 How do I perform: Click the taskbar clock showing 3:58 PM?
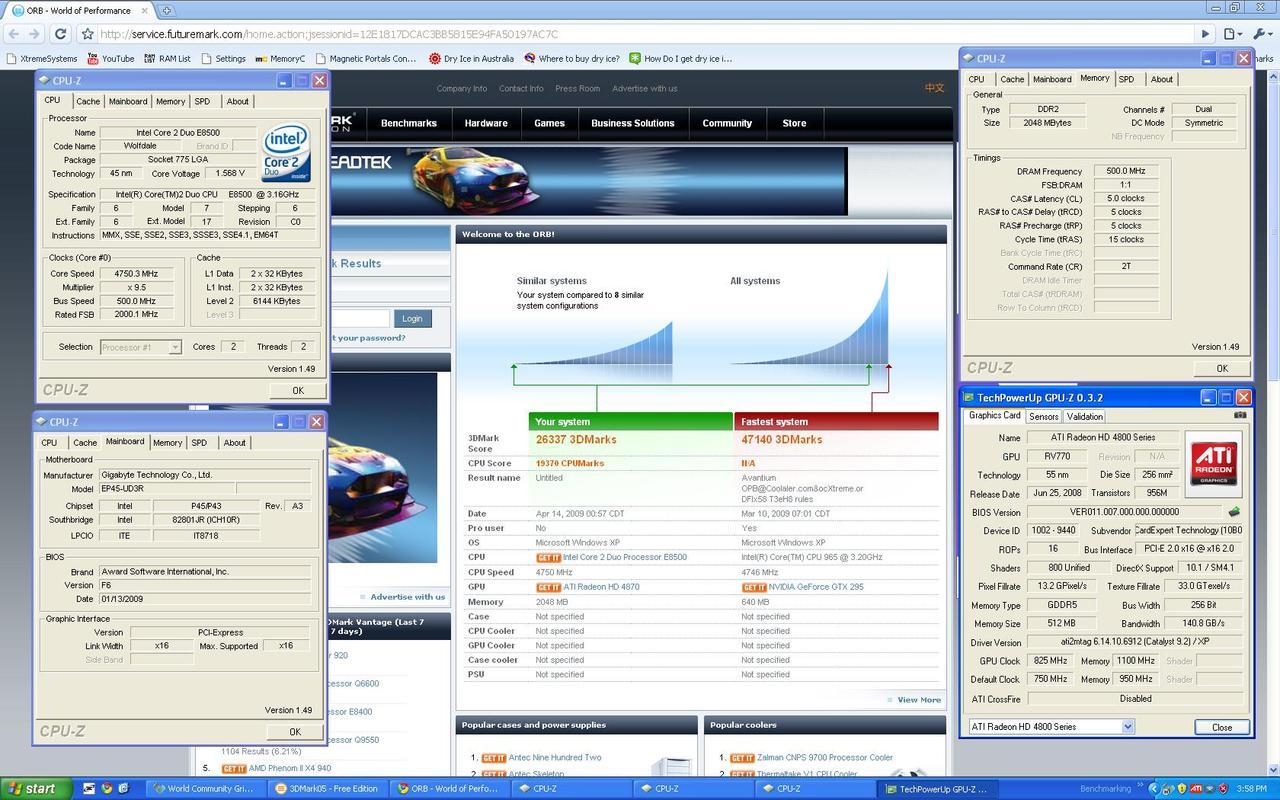(x=1256, y=789)
